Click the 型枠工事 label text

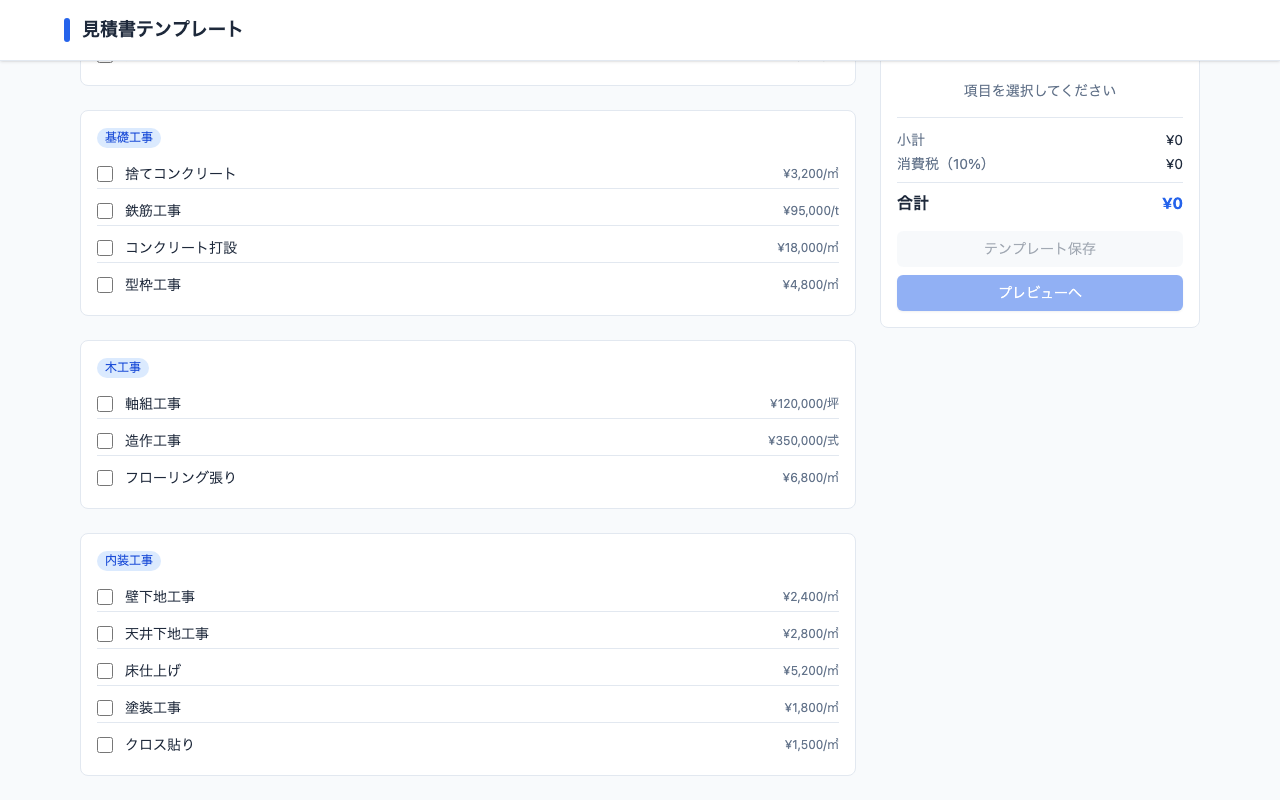[153, 285]
